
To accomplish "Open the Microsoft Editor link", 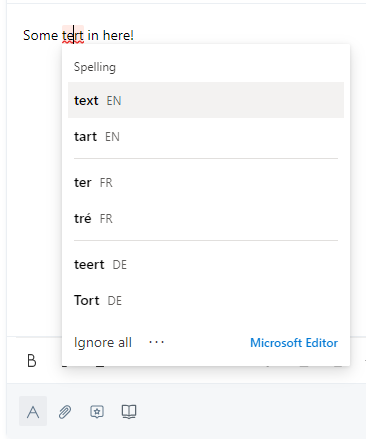I will [x=294, y=343].
